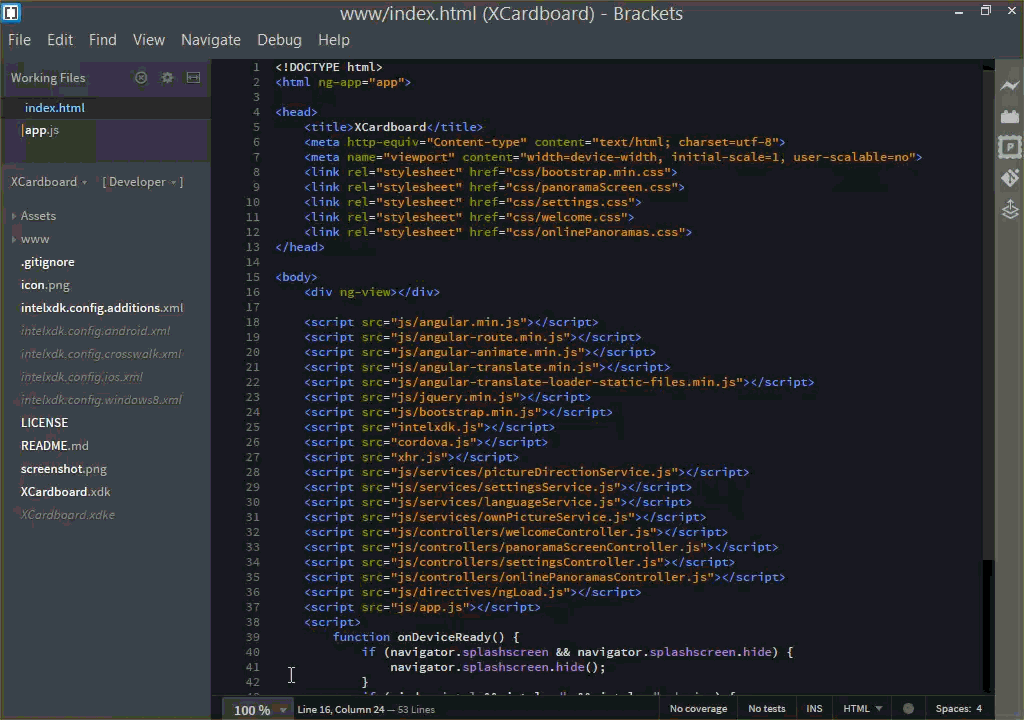1024x720 pixels.
Task: Open the Navigate menu
Action: click(x=211, y=40)
